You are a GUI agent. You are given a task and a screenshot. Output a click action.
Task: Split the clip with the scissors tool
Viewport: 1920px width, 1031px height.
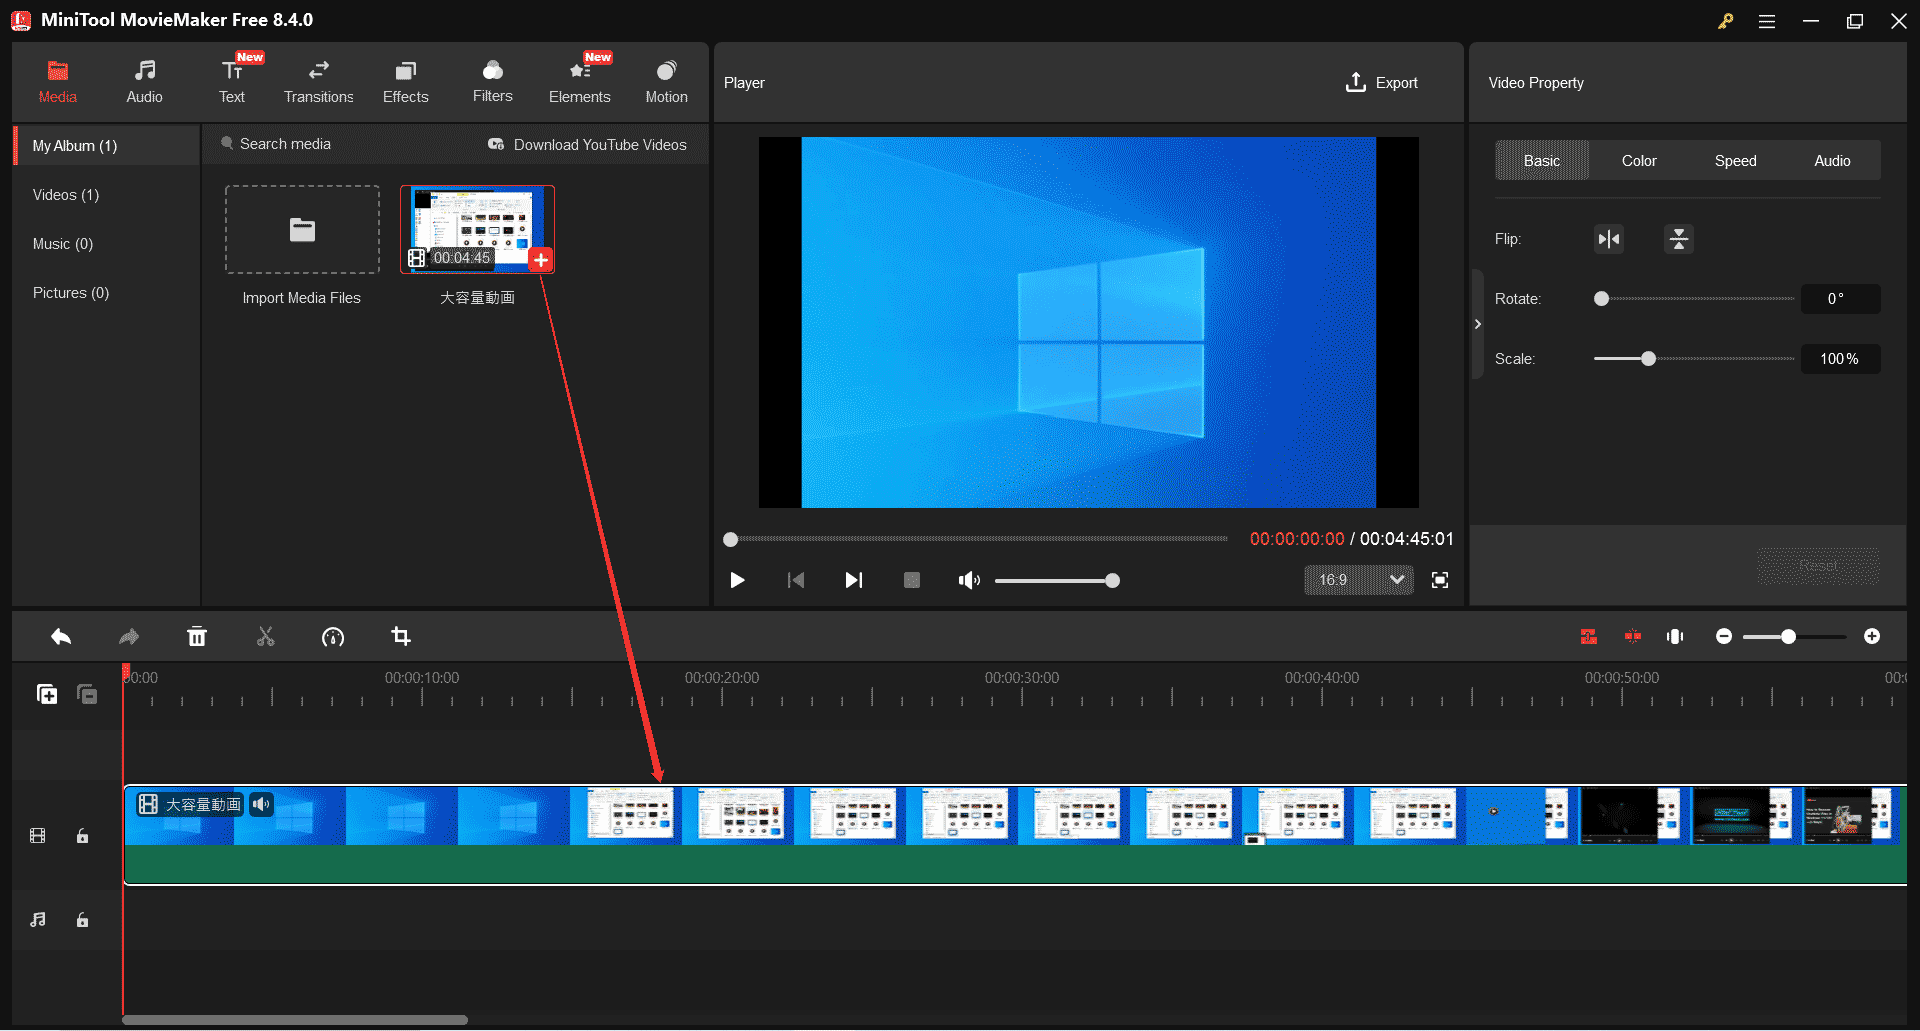(265, 636)
